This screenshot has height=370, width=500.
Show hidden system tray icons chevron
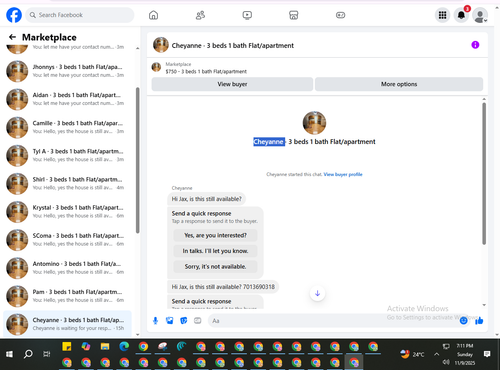436,354
